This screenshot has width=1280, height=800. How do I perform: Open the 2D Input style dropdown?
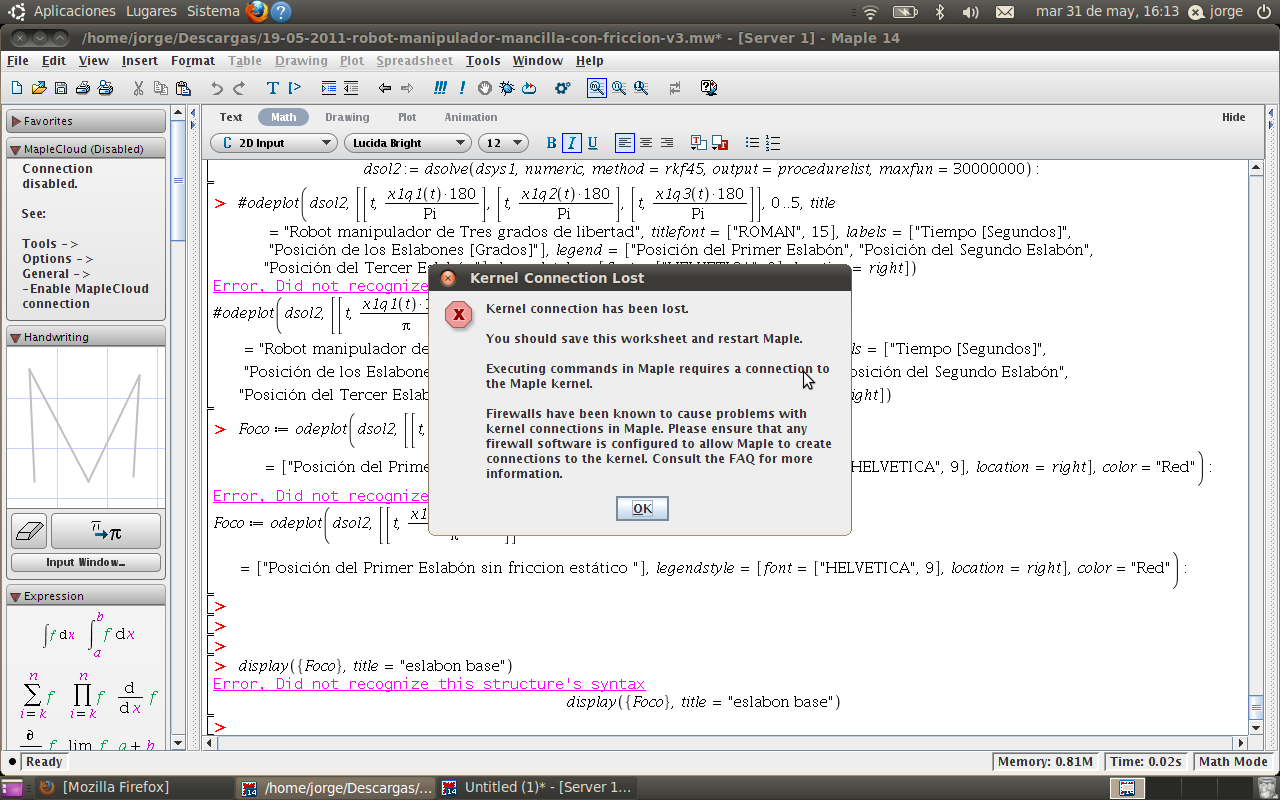click(x=274, y=143)
